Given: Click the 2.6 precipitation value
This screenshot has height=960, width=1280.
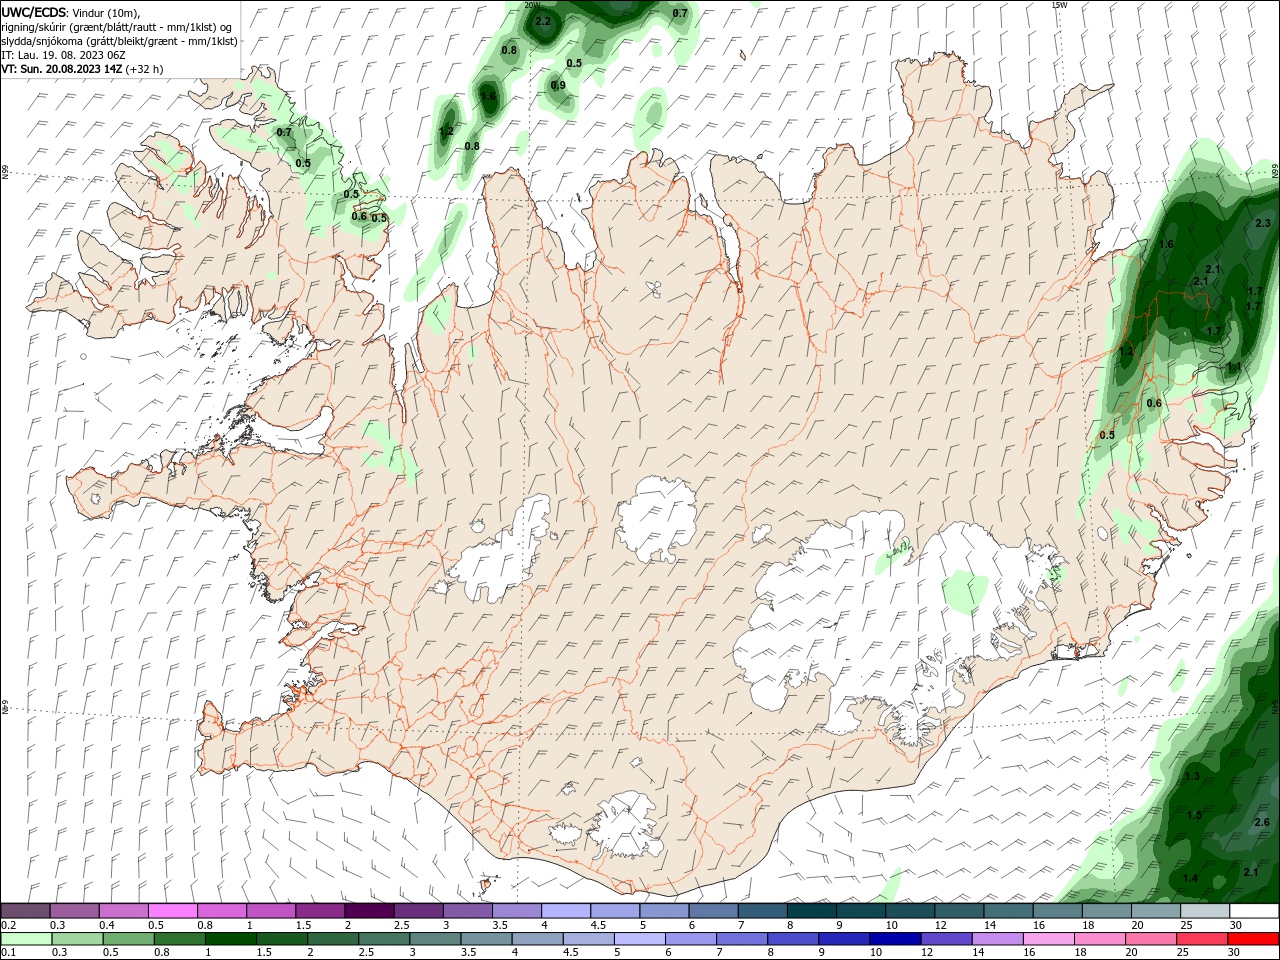Looking at the screenshot, I should pyautogui.click(x=1262, y=823).
